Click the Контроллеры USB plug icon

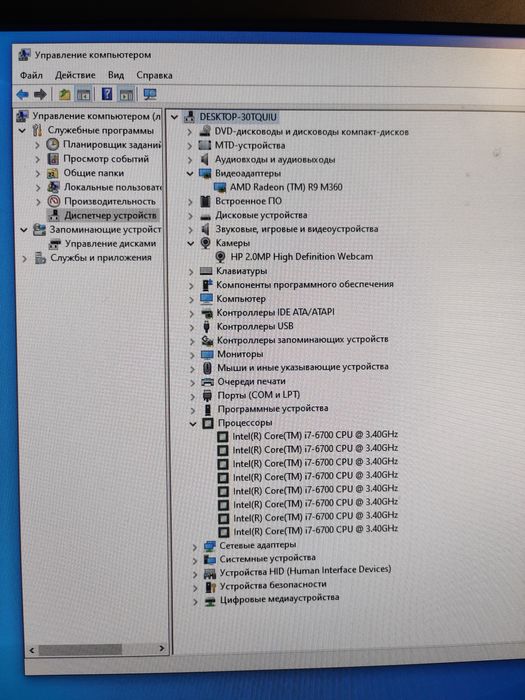[206, 326]
